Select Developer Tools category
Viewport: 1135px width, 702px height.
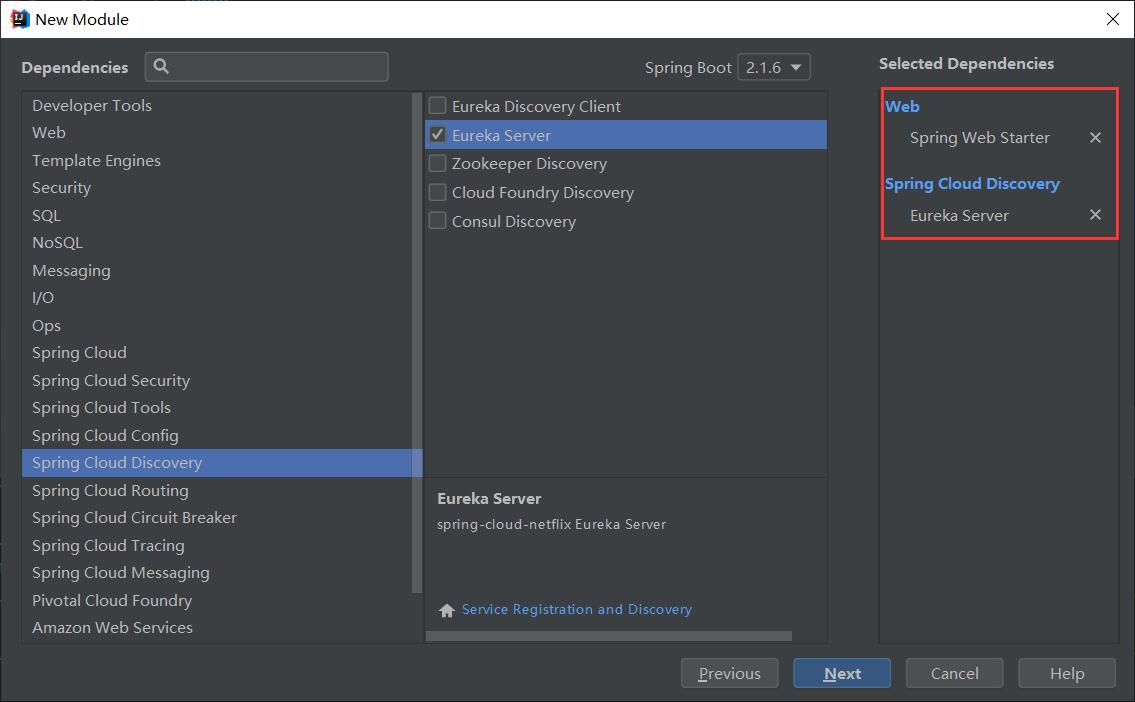coord(217,106)
